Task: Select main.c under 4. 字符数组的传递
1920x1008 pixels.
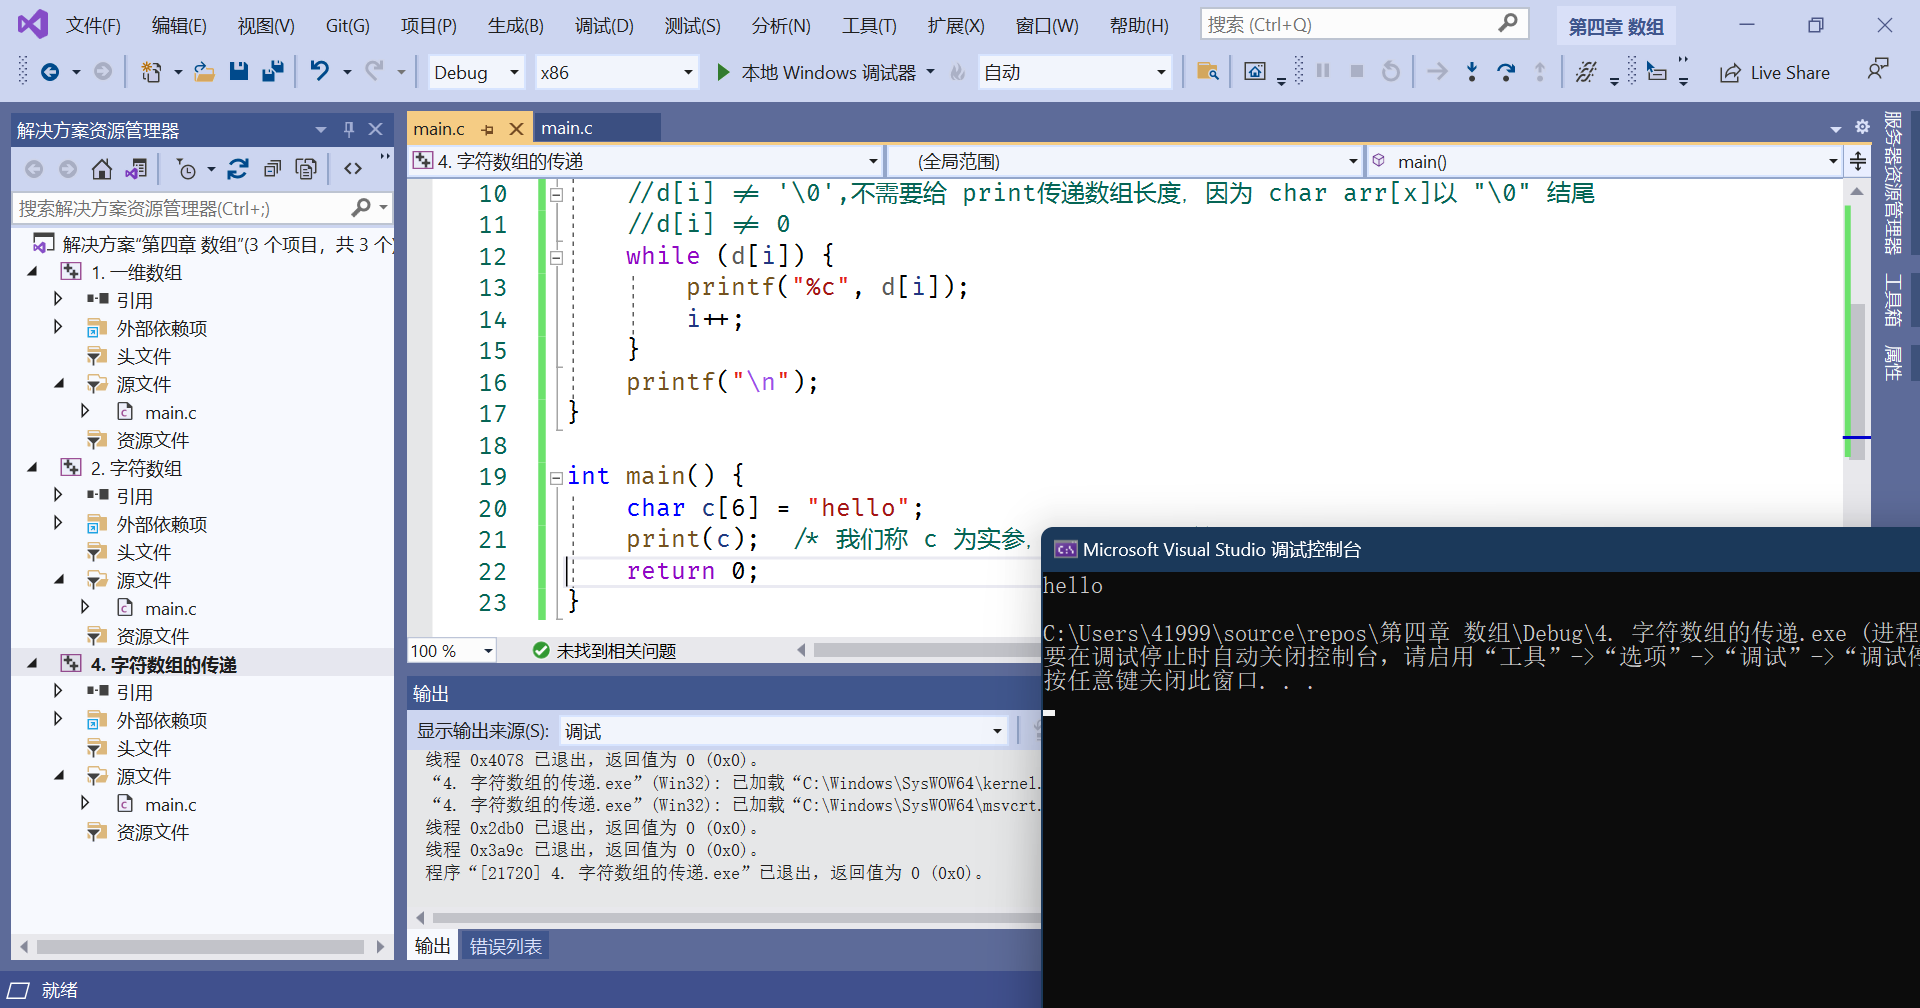Action: (x=170, y=804)
